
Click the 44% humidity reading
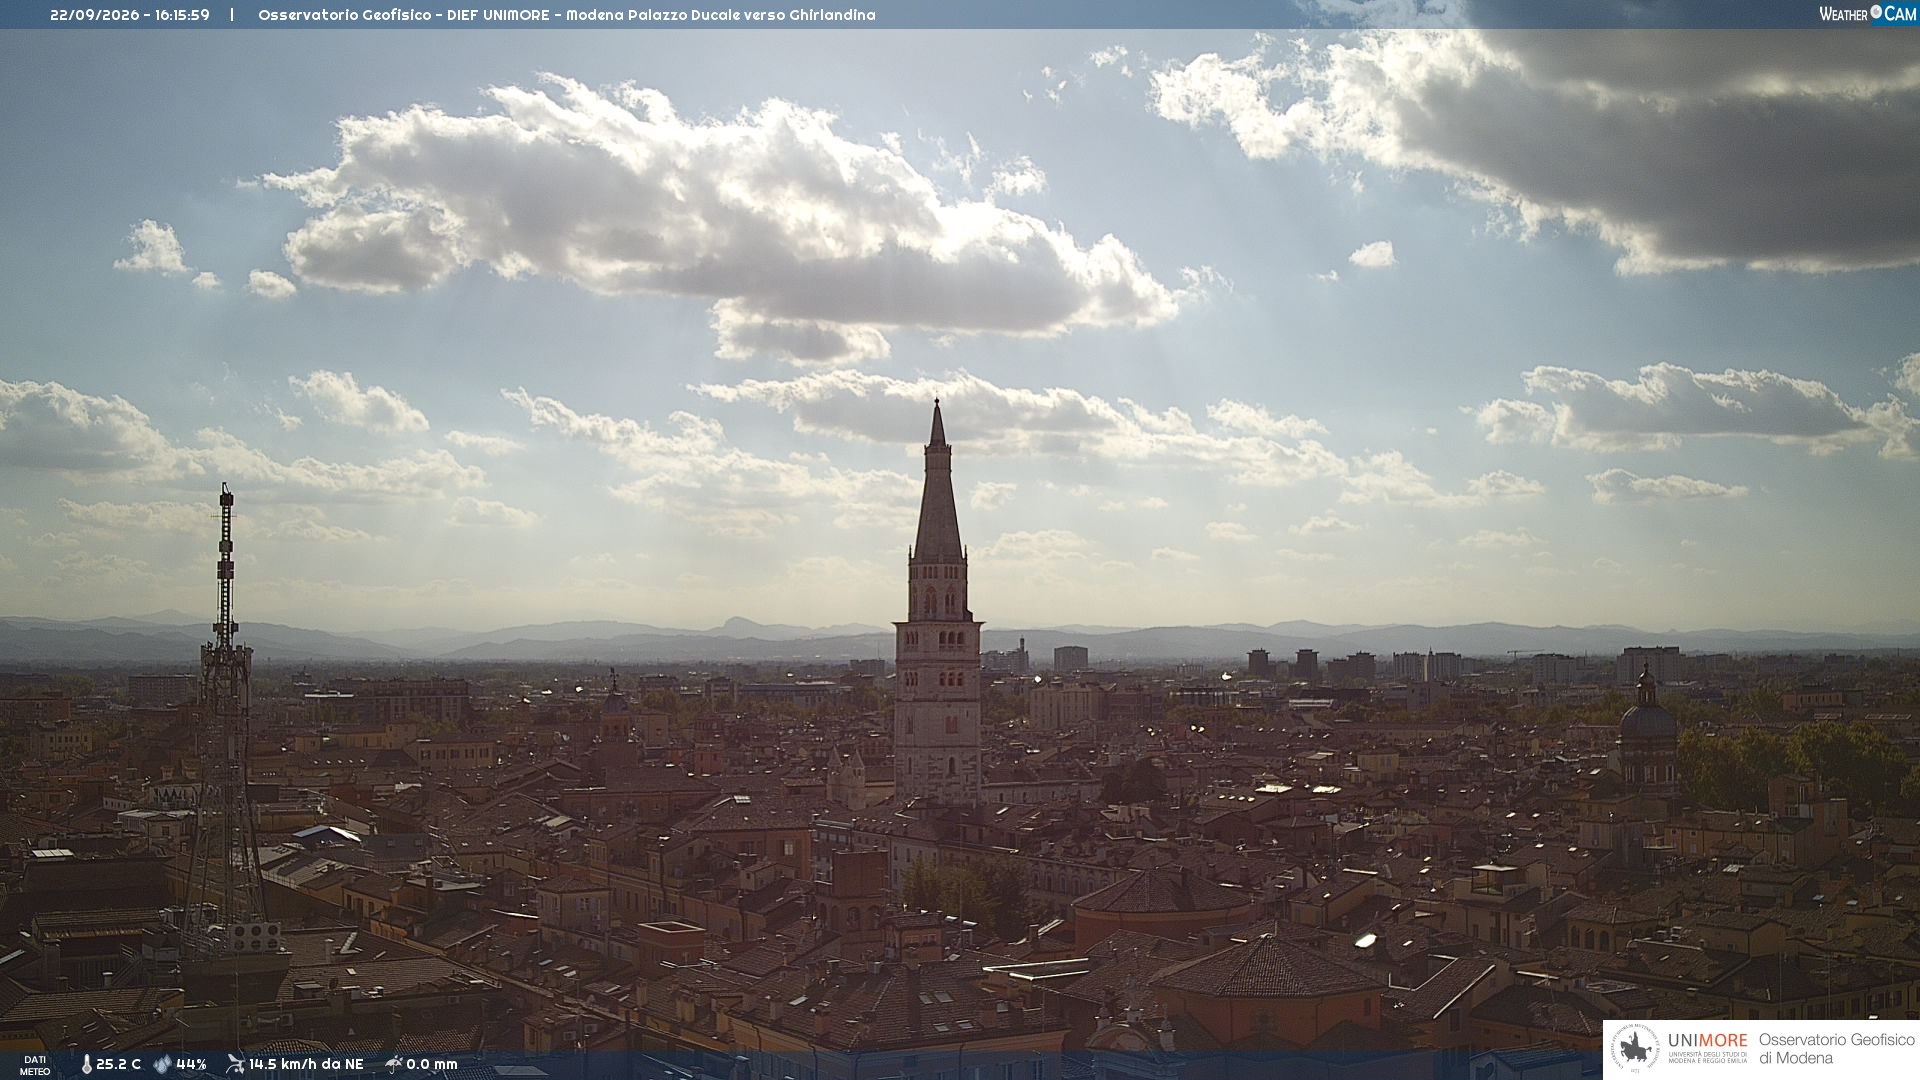pyautogui.click(x=191, y=1064)
